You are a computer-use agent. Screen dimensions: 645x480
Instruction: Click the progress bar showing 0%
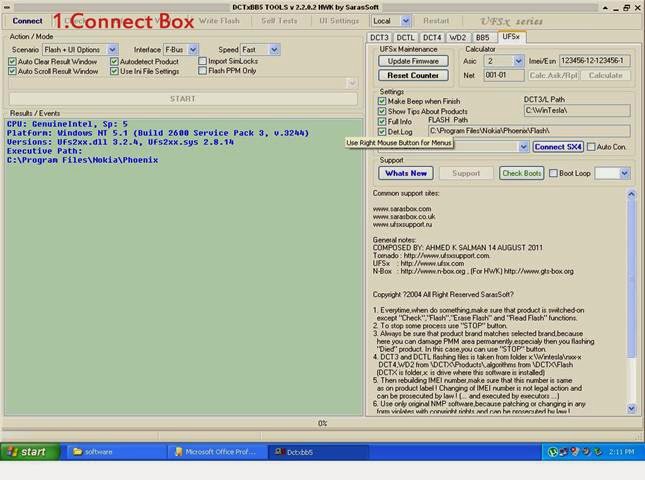[x=322, y=423]
